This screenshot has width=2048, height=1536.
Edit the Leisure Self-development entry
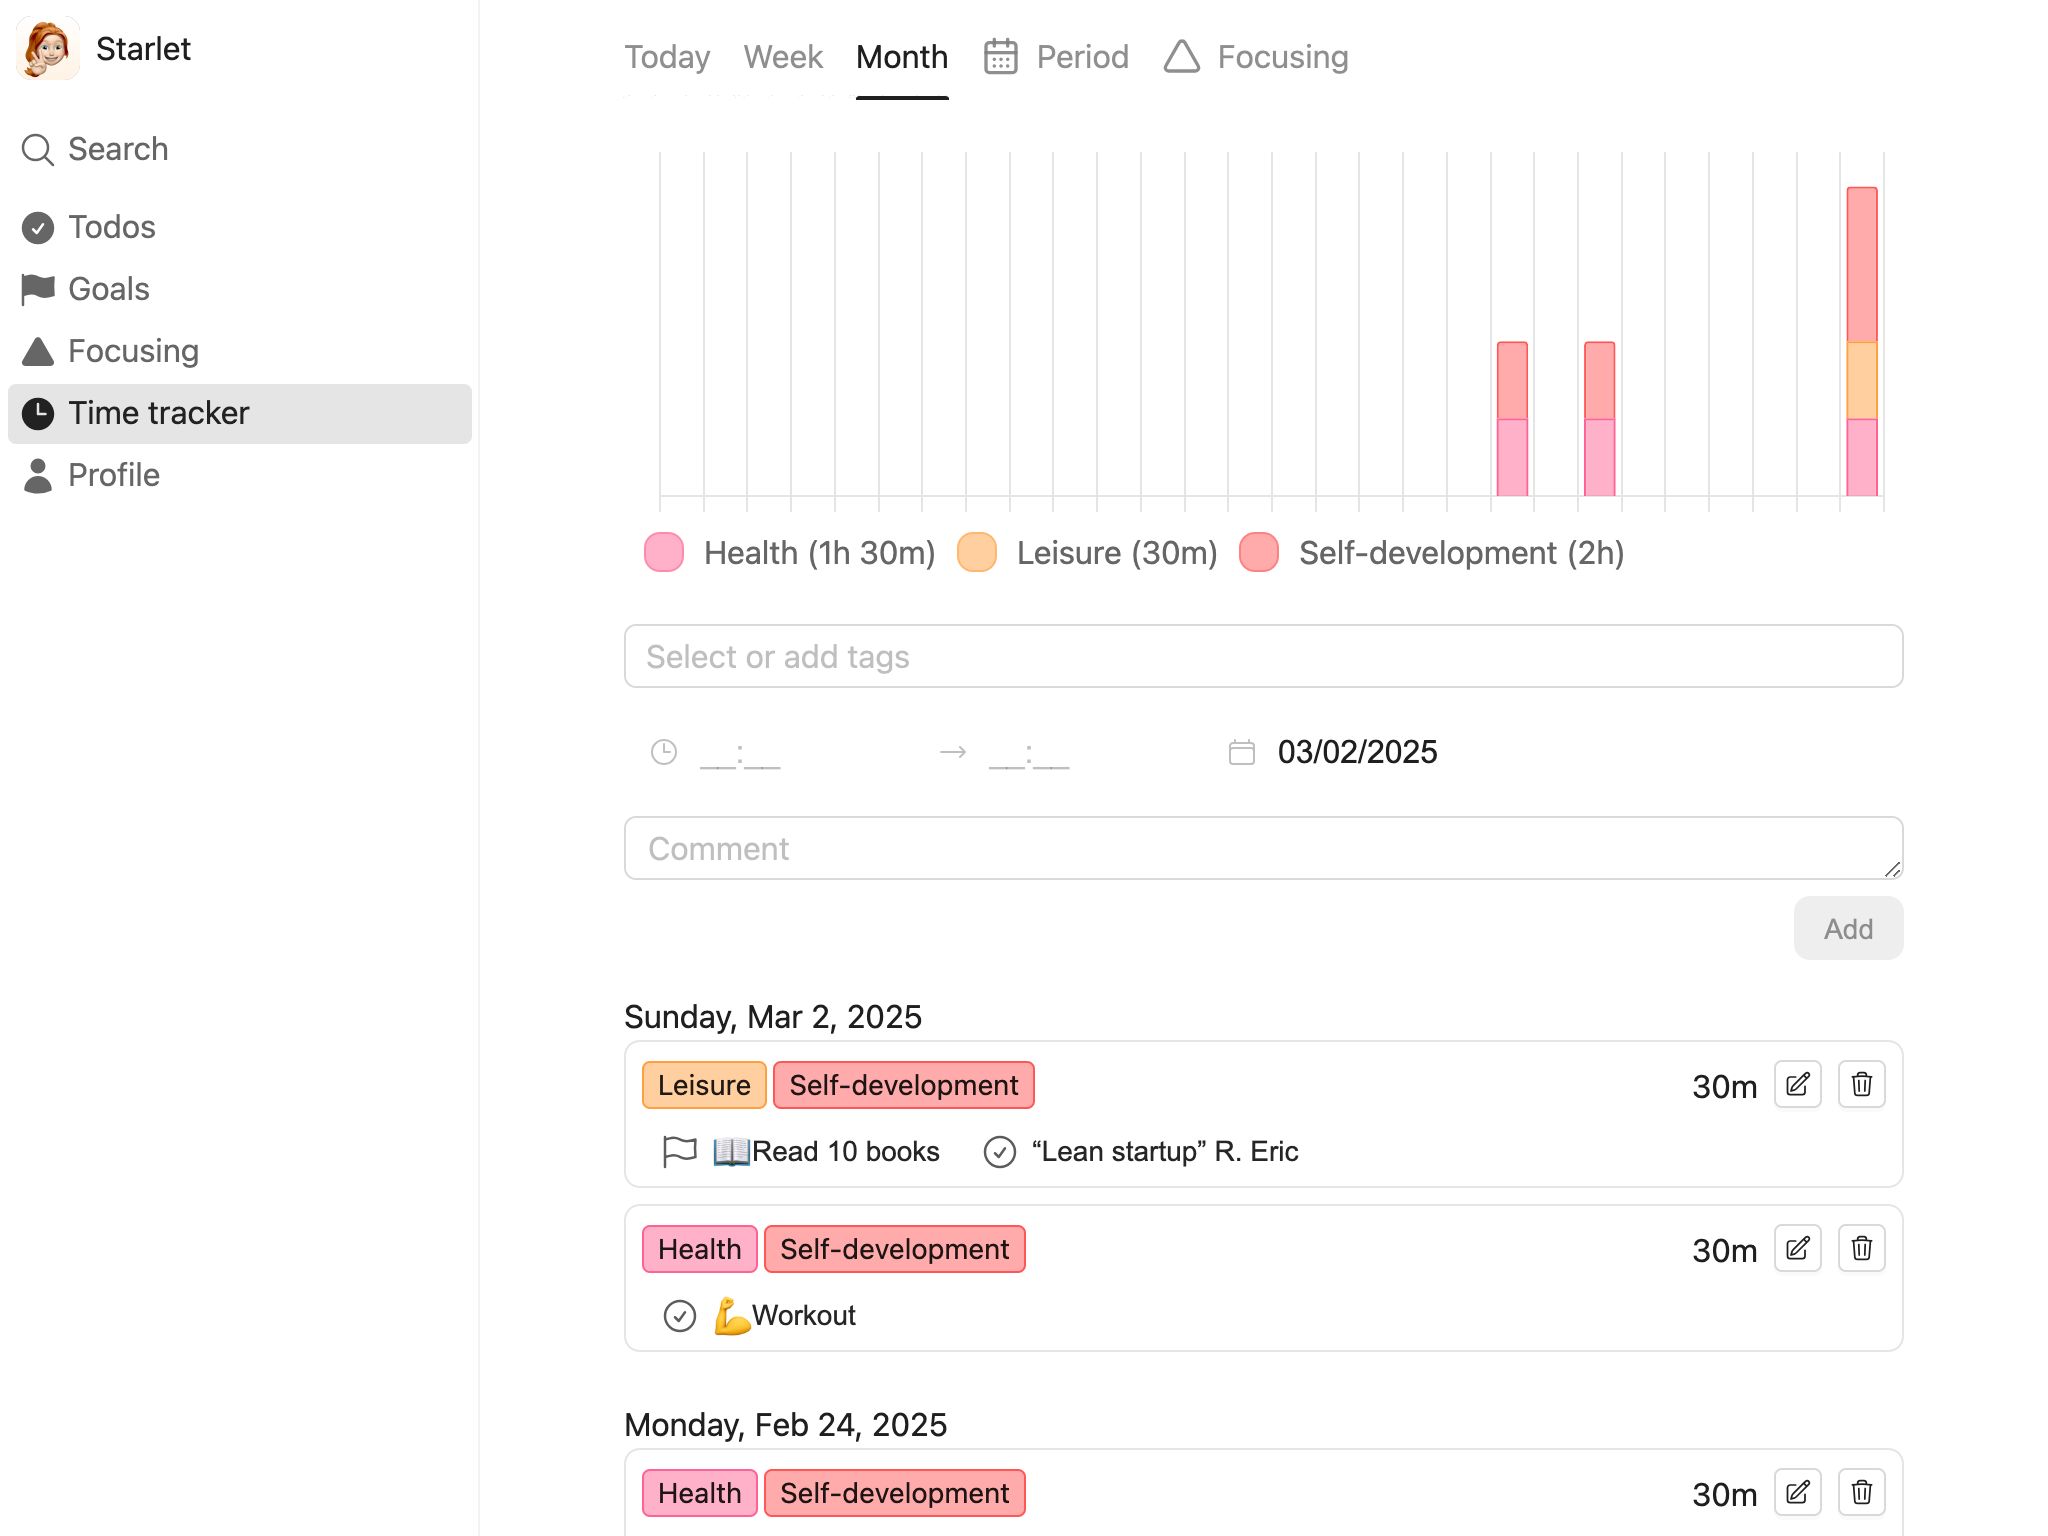coord(1797,1085)
